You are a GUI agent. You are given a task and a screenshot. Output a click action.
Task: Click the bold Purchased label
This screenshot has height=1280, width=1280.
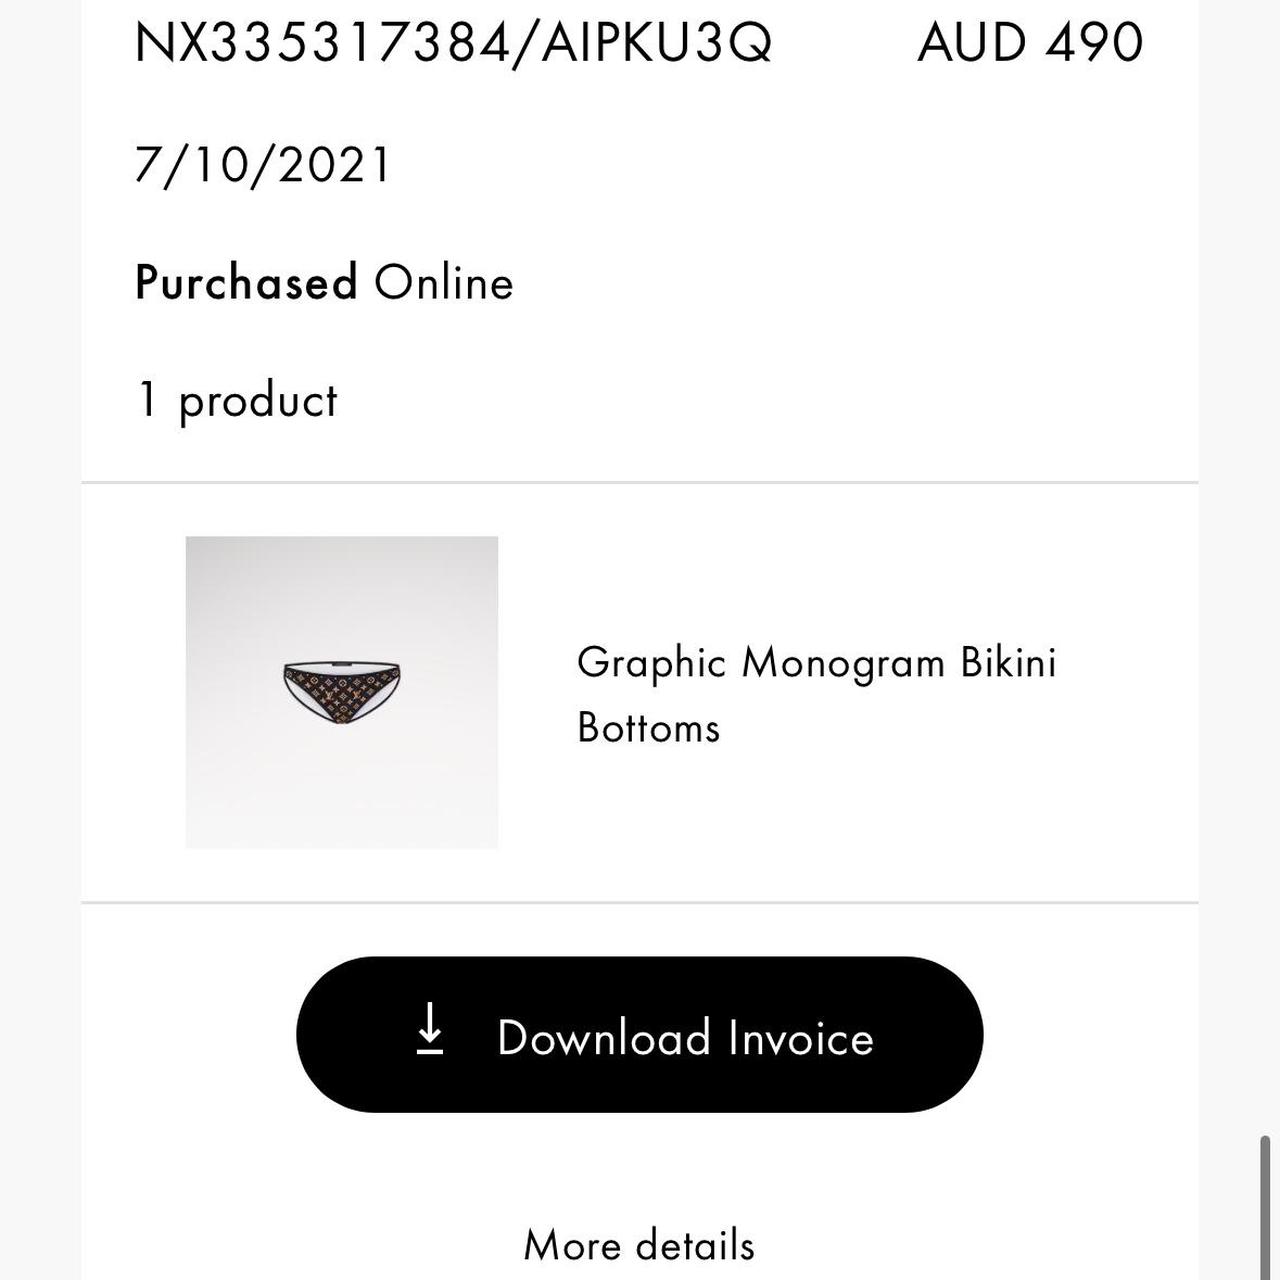click(246, 283)
